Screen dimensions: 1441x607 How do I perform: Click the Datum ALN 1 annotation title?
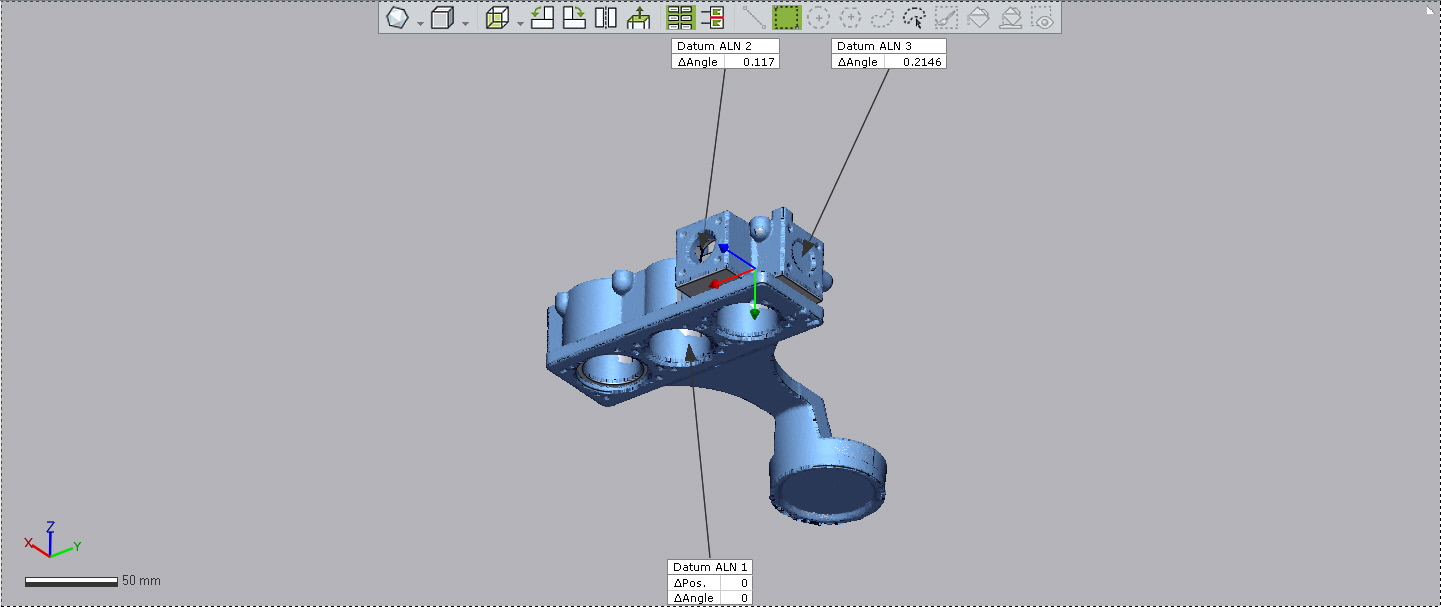(x=710, y=567)
